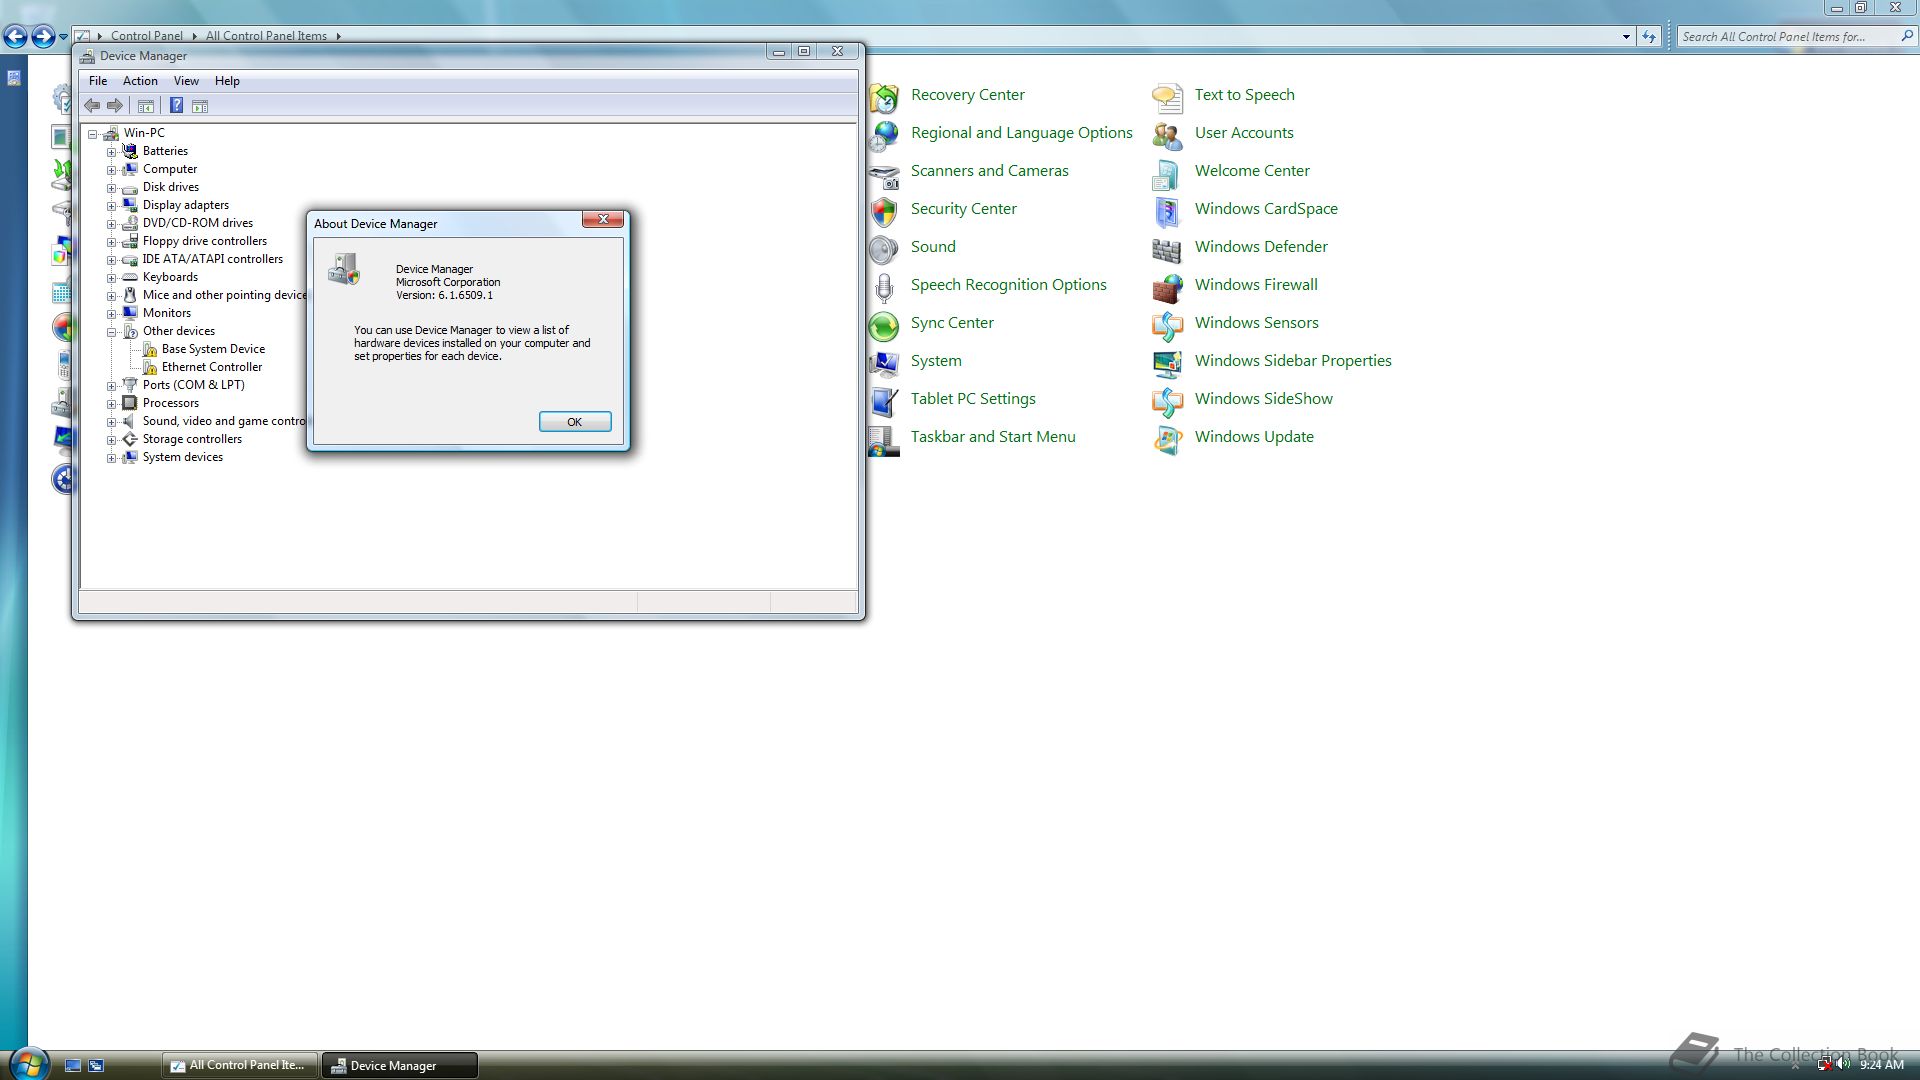Image resolution: width=1920 pixels, height=1080 pixels.
Task: Open the recent pages dropdown arrow
Action: 63,37
